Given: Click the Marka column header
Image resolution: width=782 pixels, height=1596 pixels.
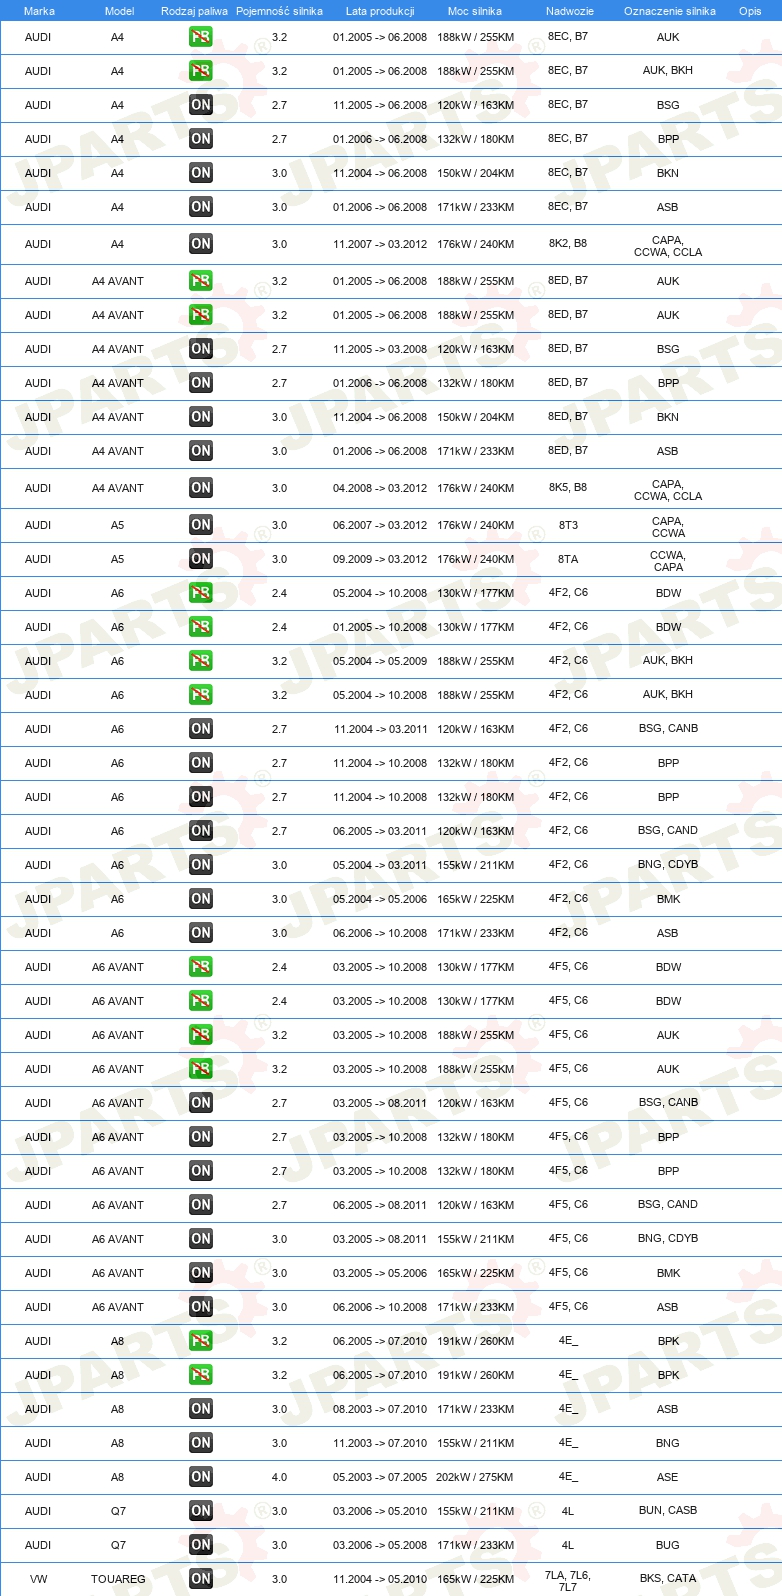Looking at the screenshot, I should tap(39, 11).
